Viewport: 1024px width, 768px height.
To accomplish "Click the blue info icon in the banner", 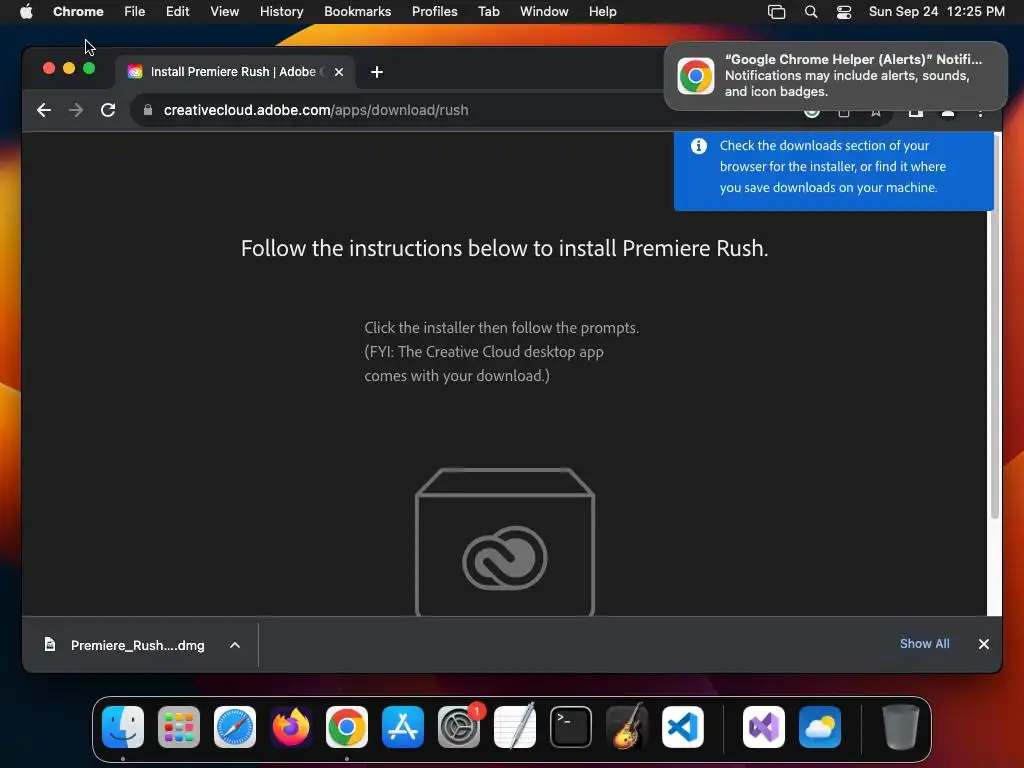I will 699,146.
